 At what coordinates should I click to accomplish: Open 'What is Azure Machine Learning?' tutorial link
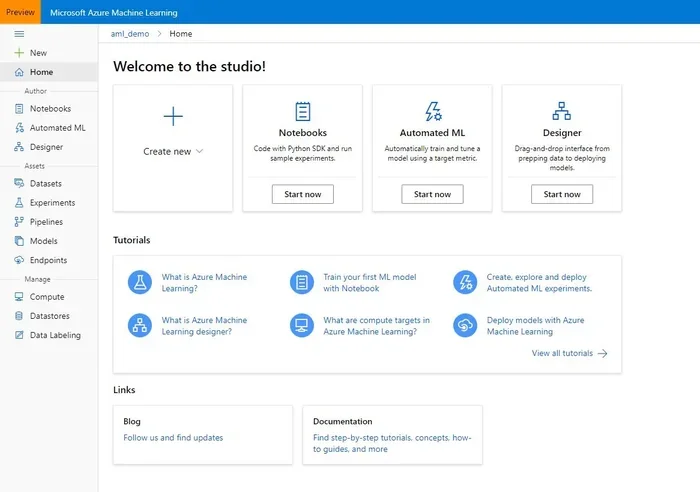204,283
